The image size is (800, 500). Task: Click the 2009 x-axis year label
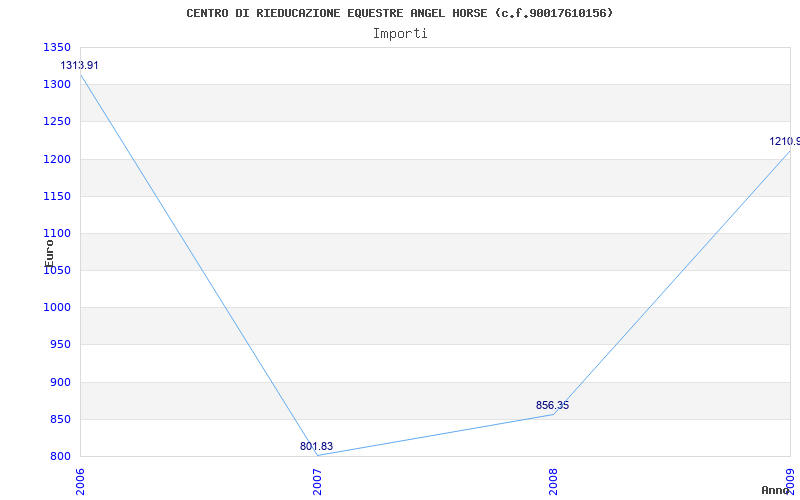click(x=791, y=482)
